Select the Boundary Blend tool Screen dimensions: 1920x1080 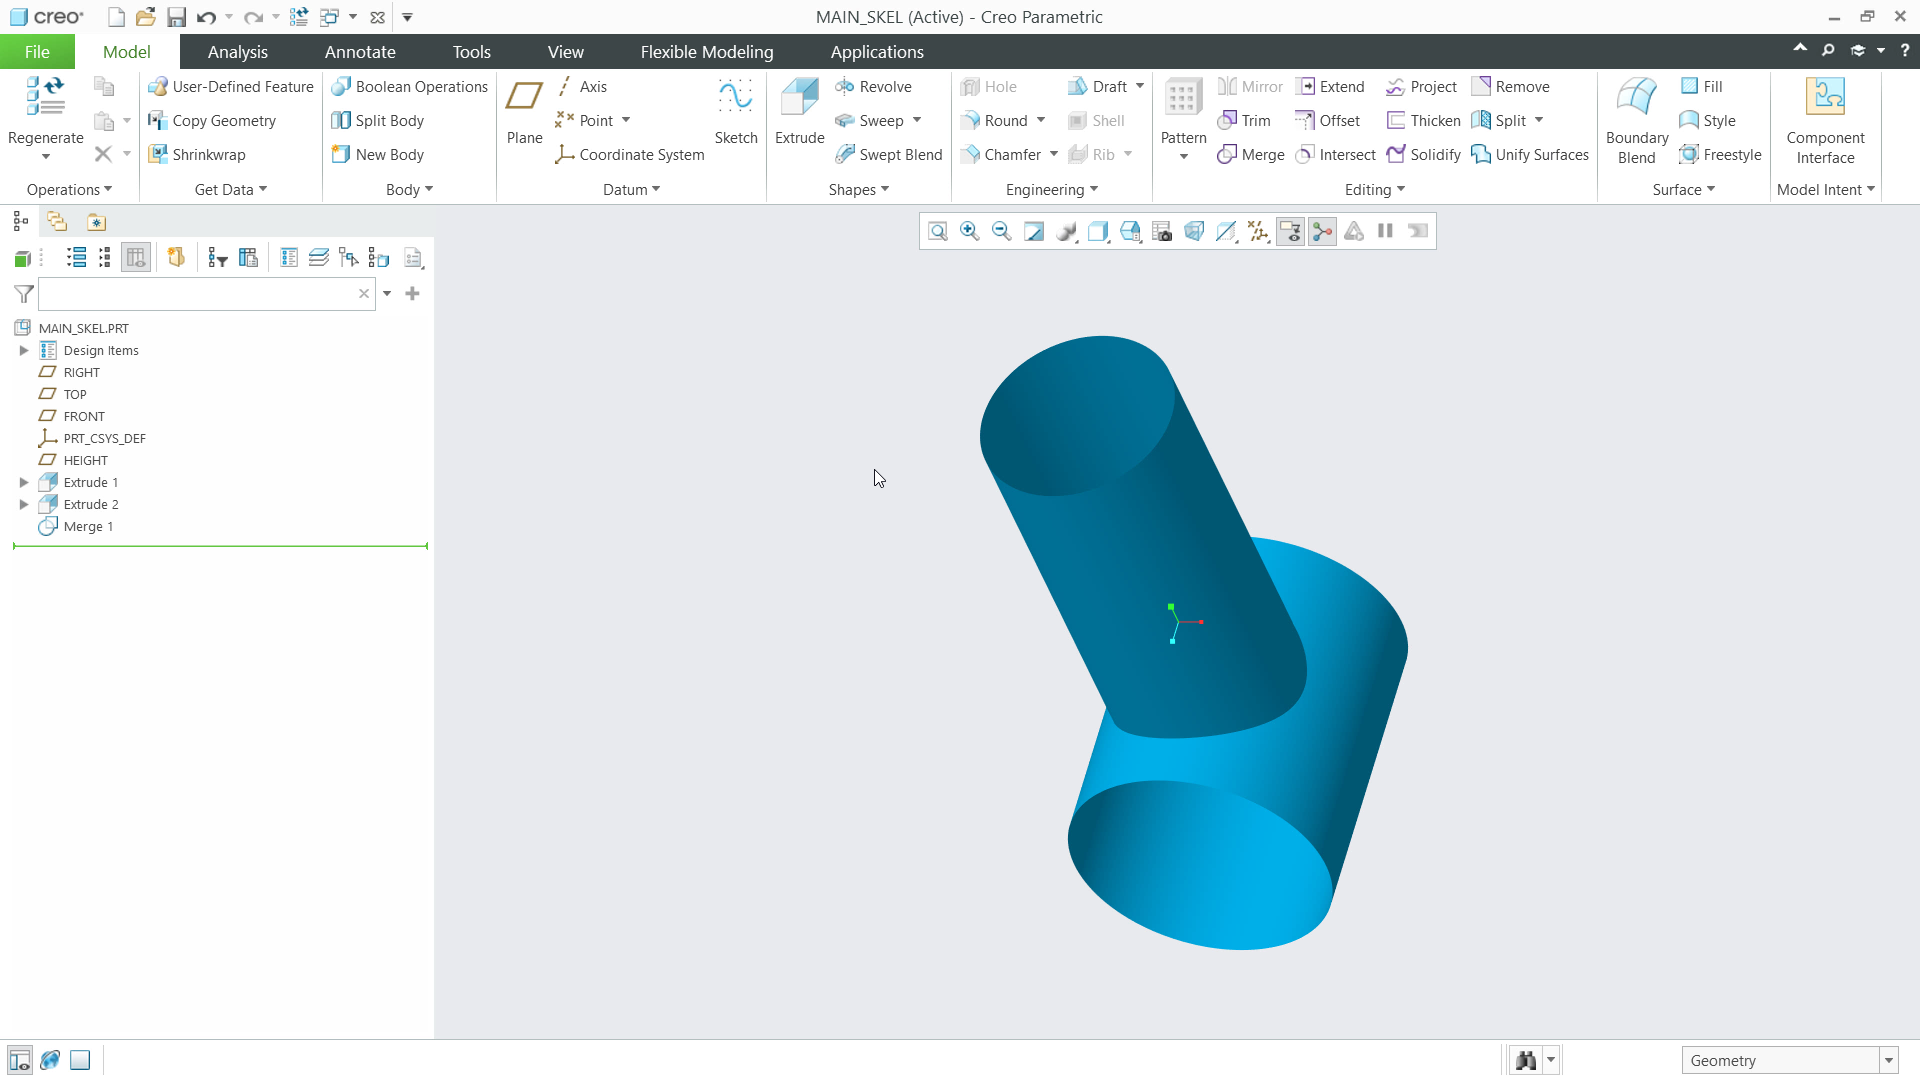point(1637,120)
